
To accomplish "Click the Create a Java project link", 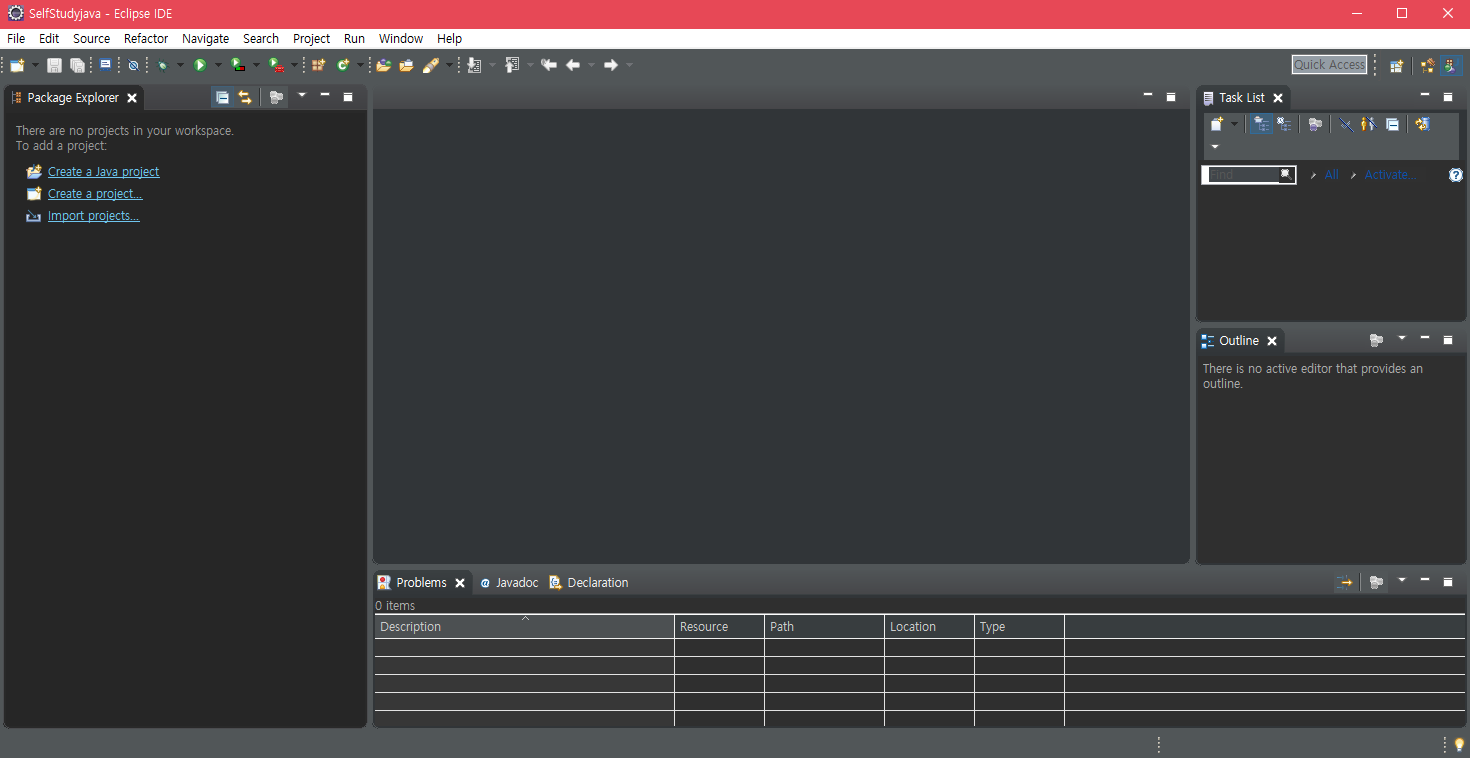I will click(104, 172).
